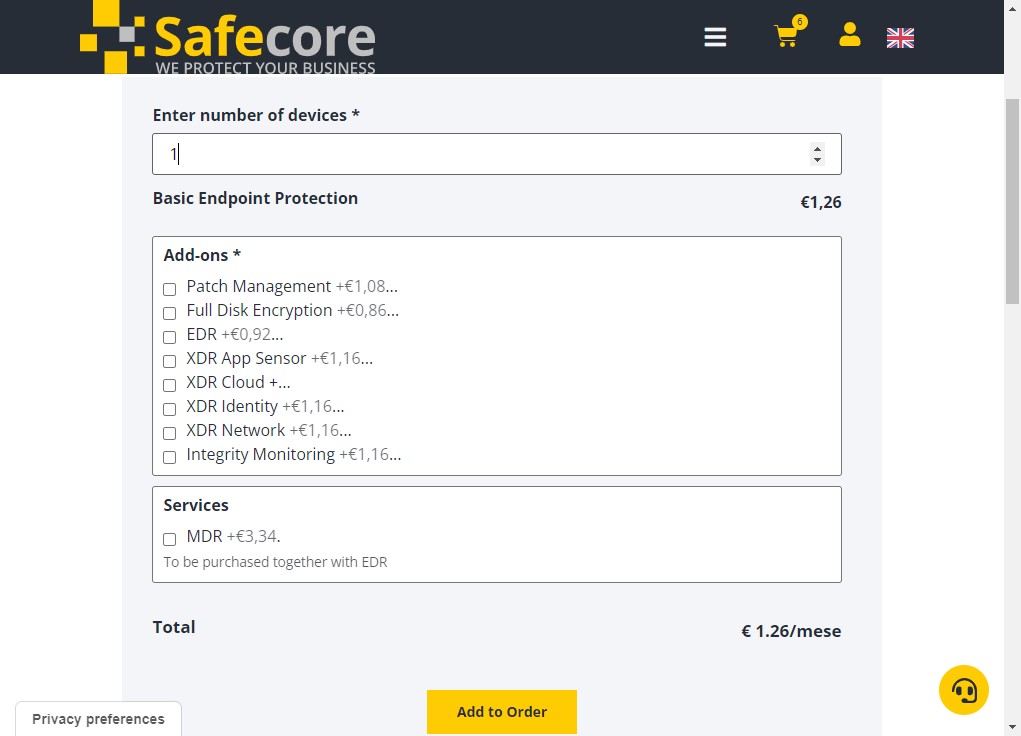
Task: Click the Basic Endpoint Protection price €1,26
Action: [820, 203]
